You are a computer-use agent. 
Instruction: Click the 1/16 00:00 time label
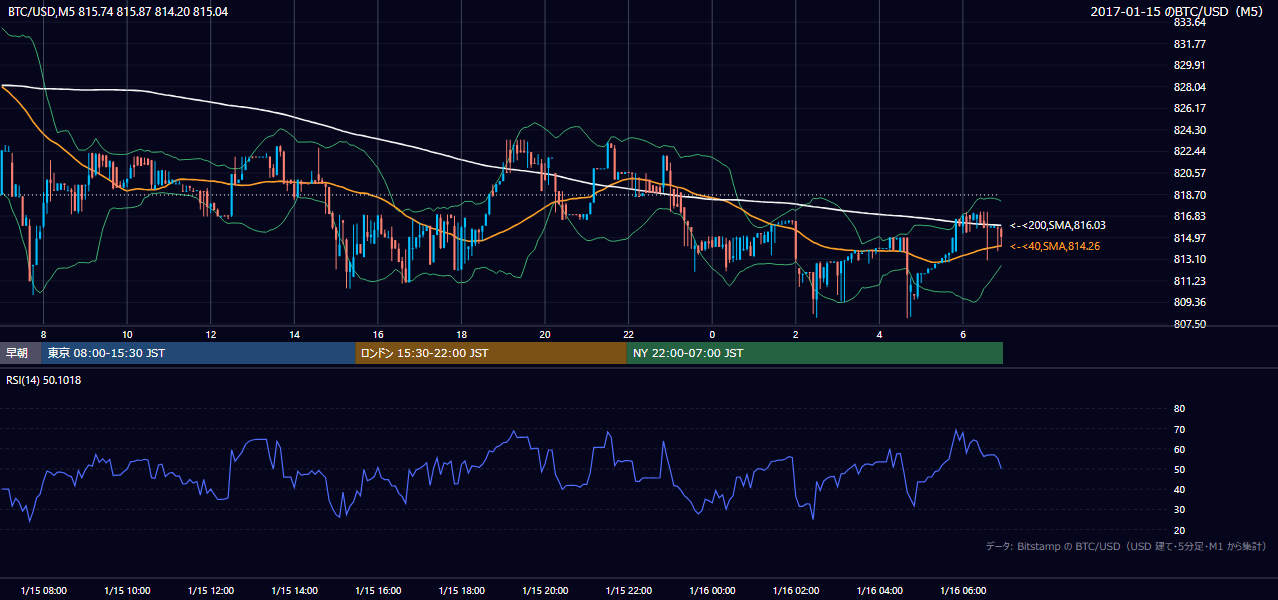point(712,590)
